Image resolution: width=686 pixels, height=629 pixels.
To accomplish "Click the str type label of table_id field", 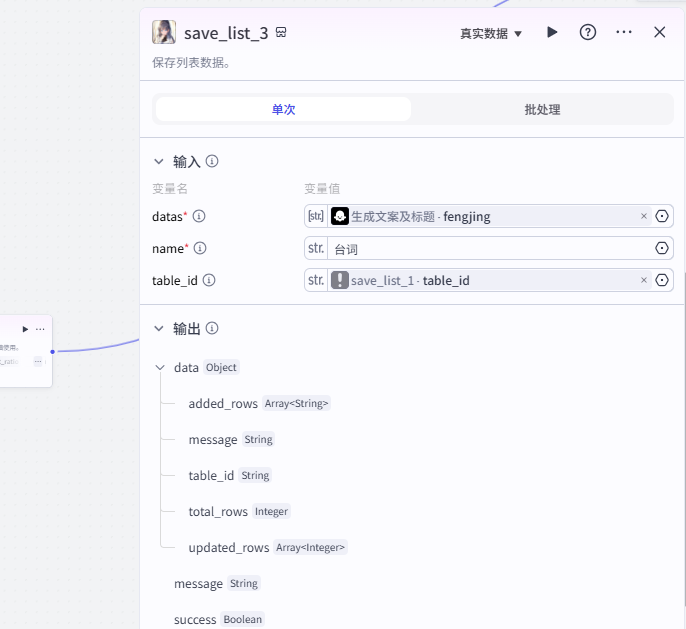I will pyautogui.click(x=316, y=280).
